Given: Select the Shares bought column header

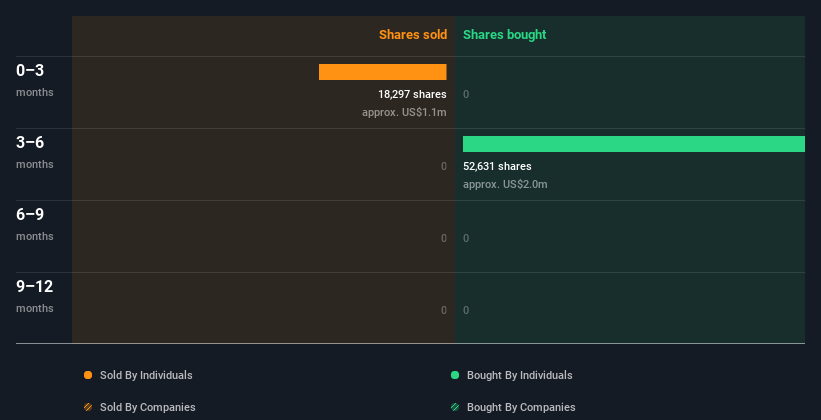Looking at the screenshot, I should pyautogui.click(x=504, y=35).
